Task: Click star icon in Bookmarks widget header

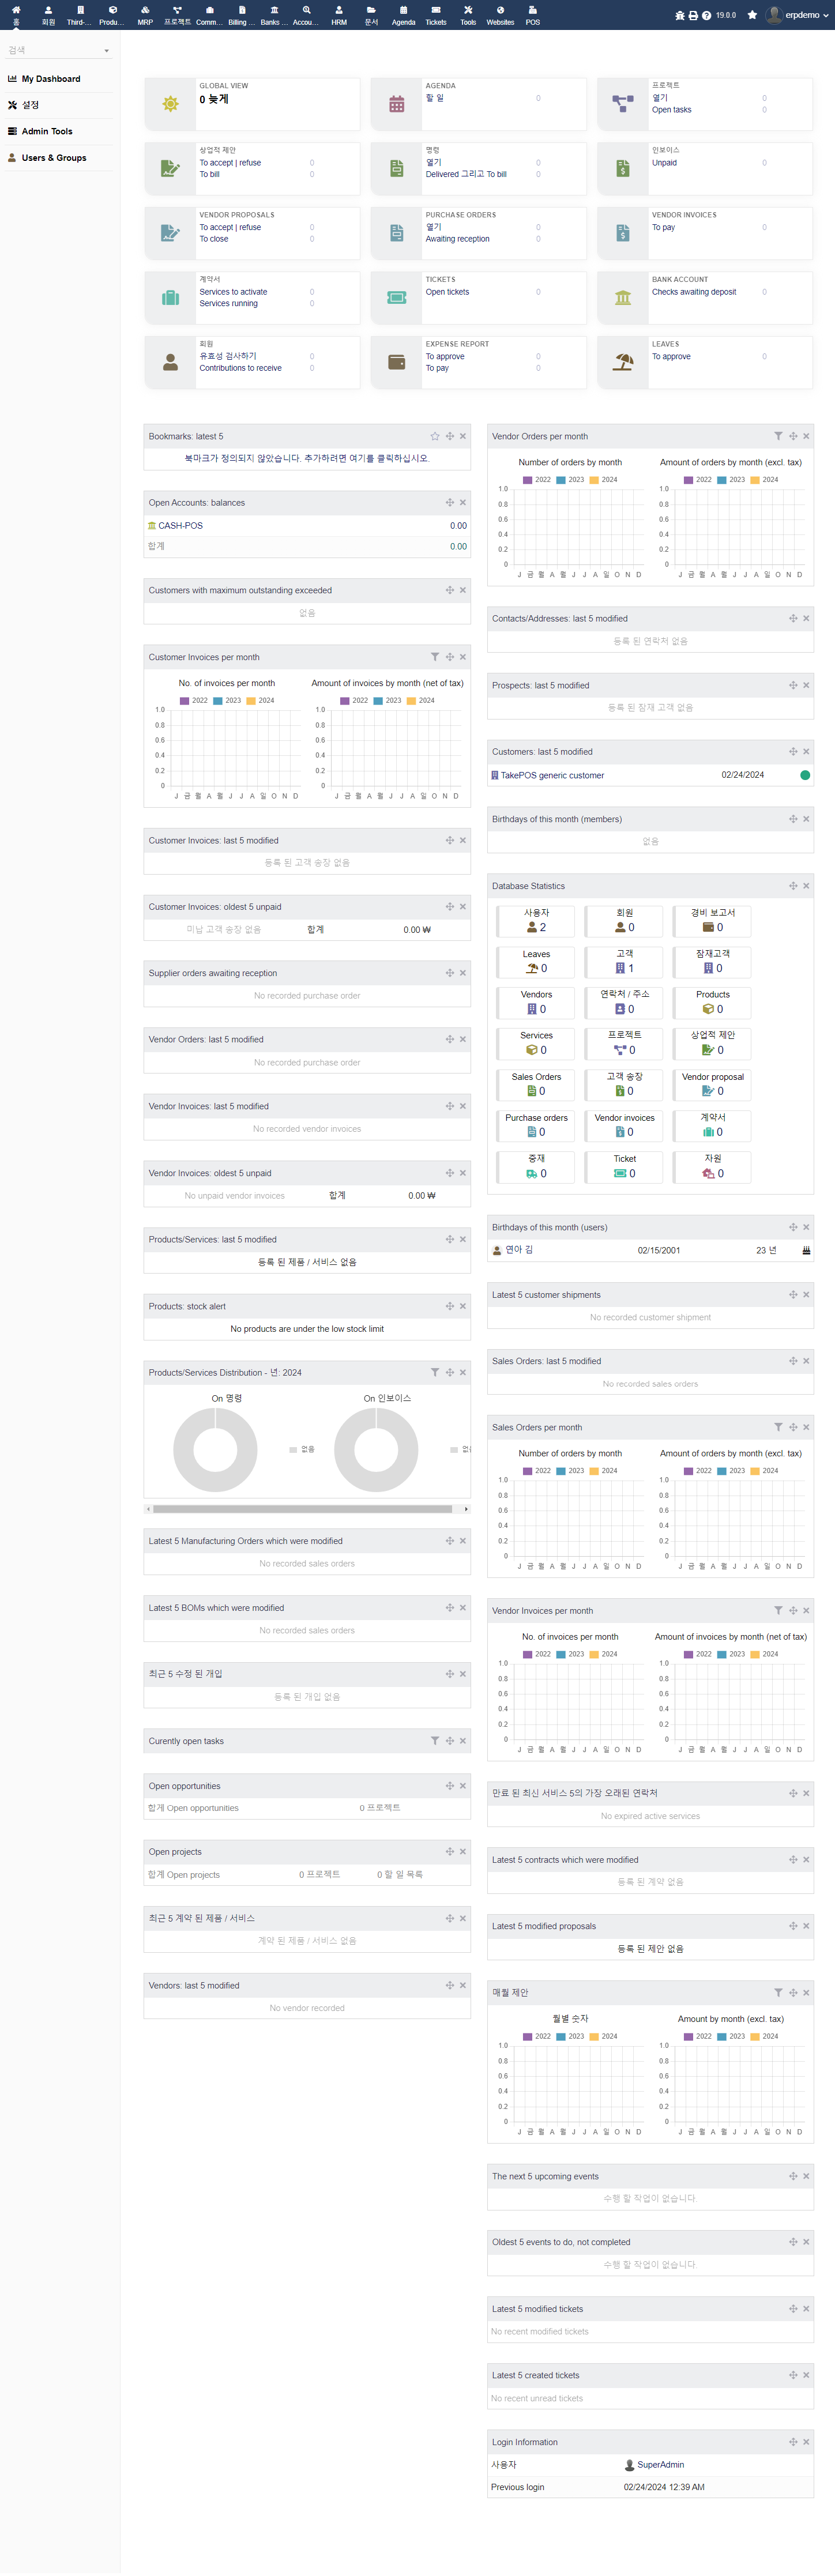Action: 435,436
